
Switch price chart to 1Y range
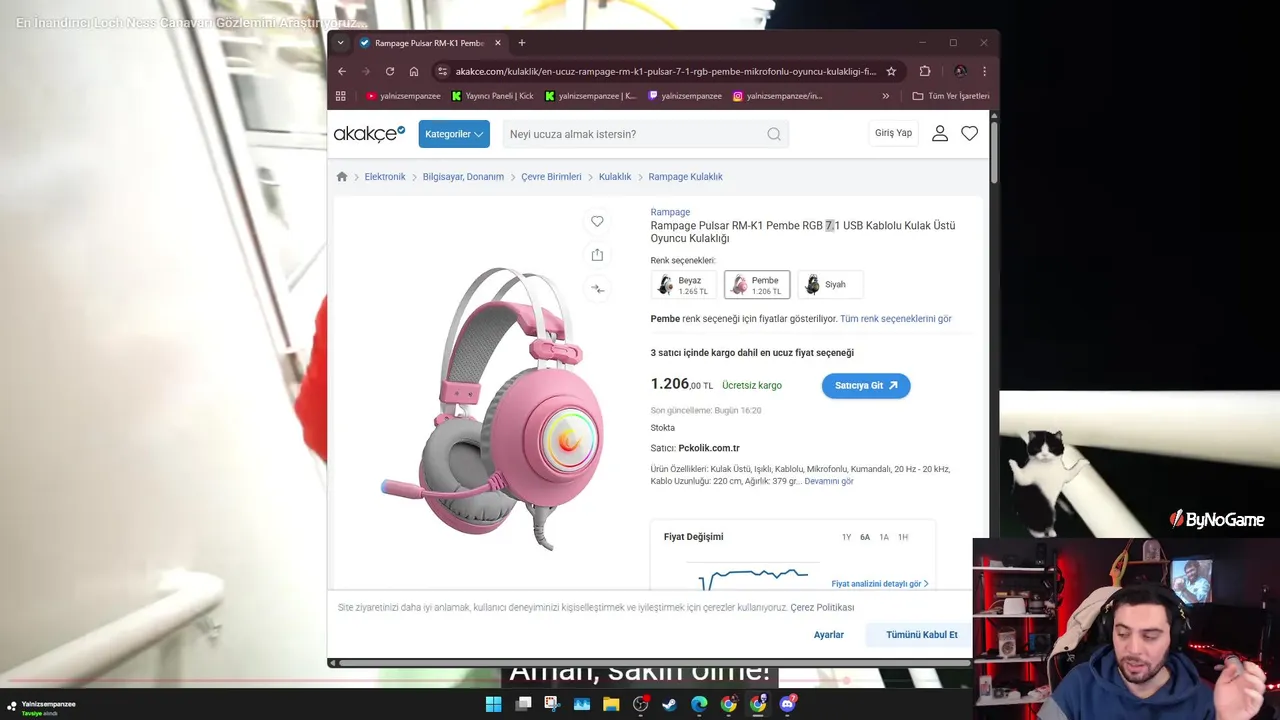[x=846, y=537]
